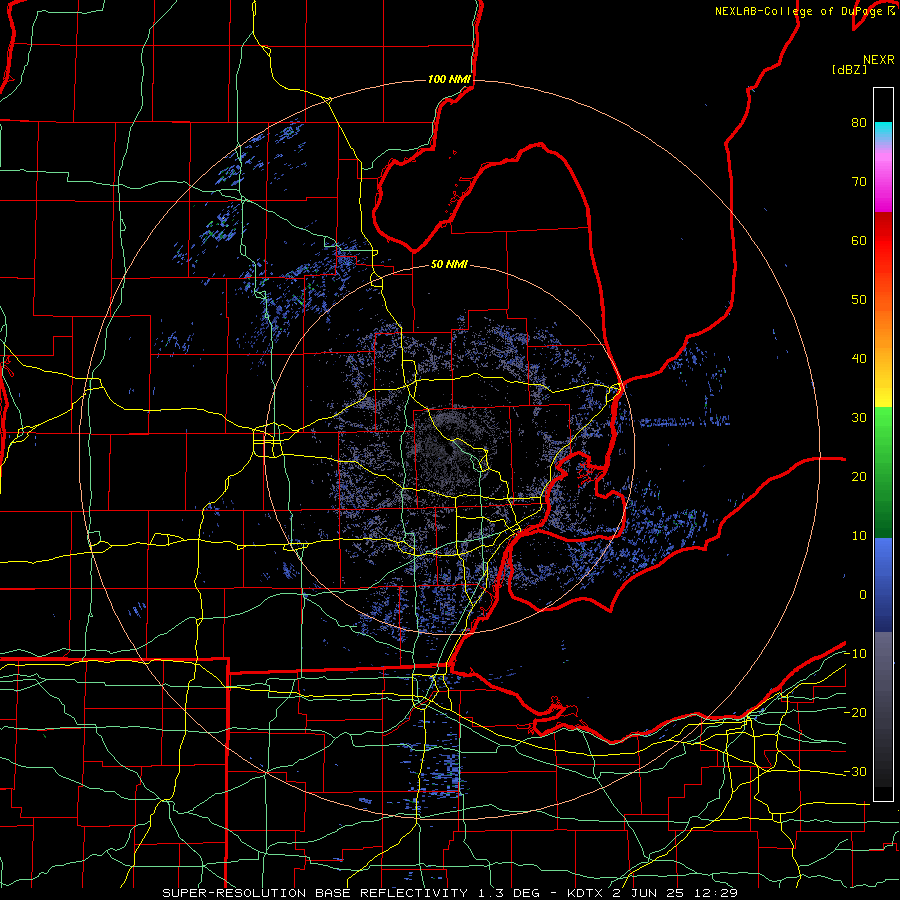900x900 pixels.
Task: Click the 20 value on dBZ scale
Action: 859,476
